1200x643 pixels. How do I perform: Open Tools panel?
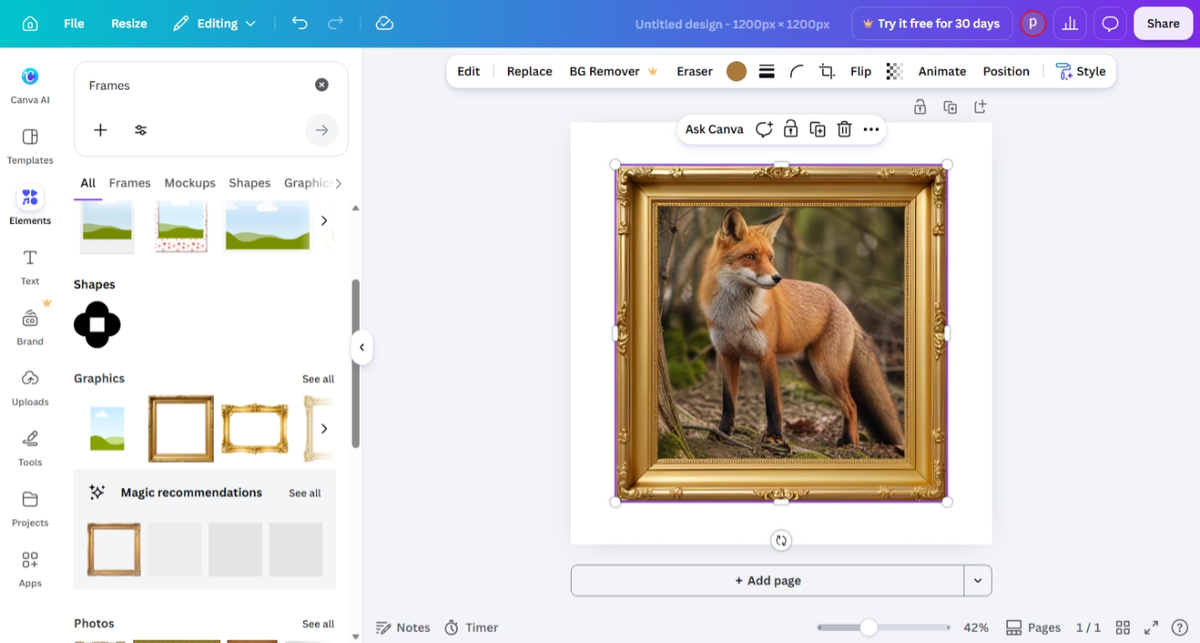point(30,448)
